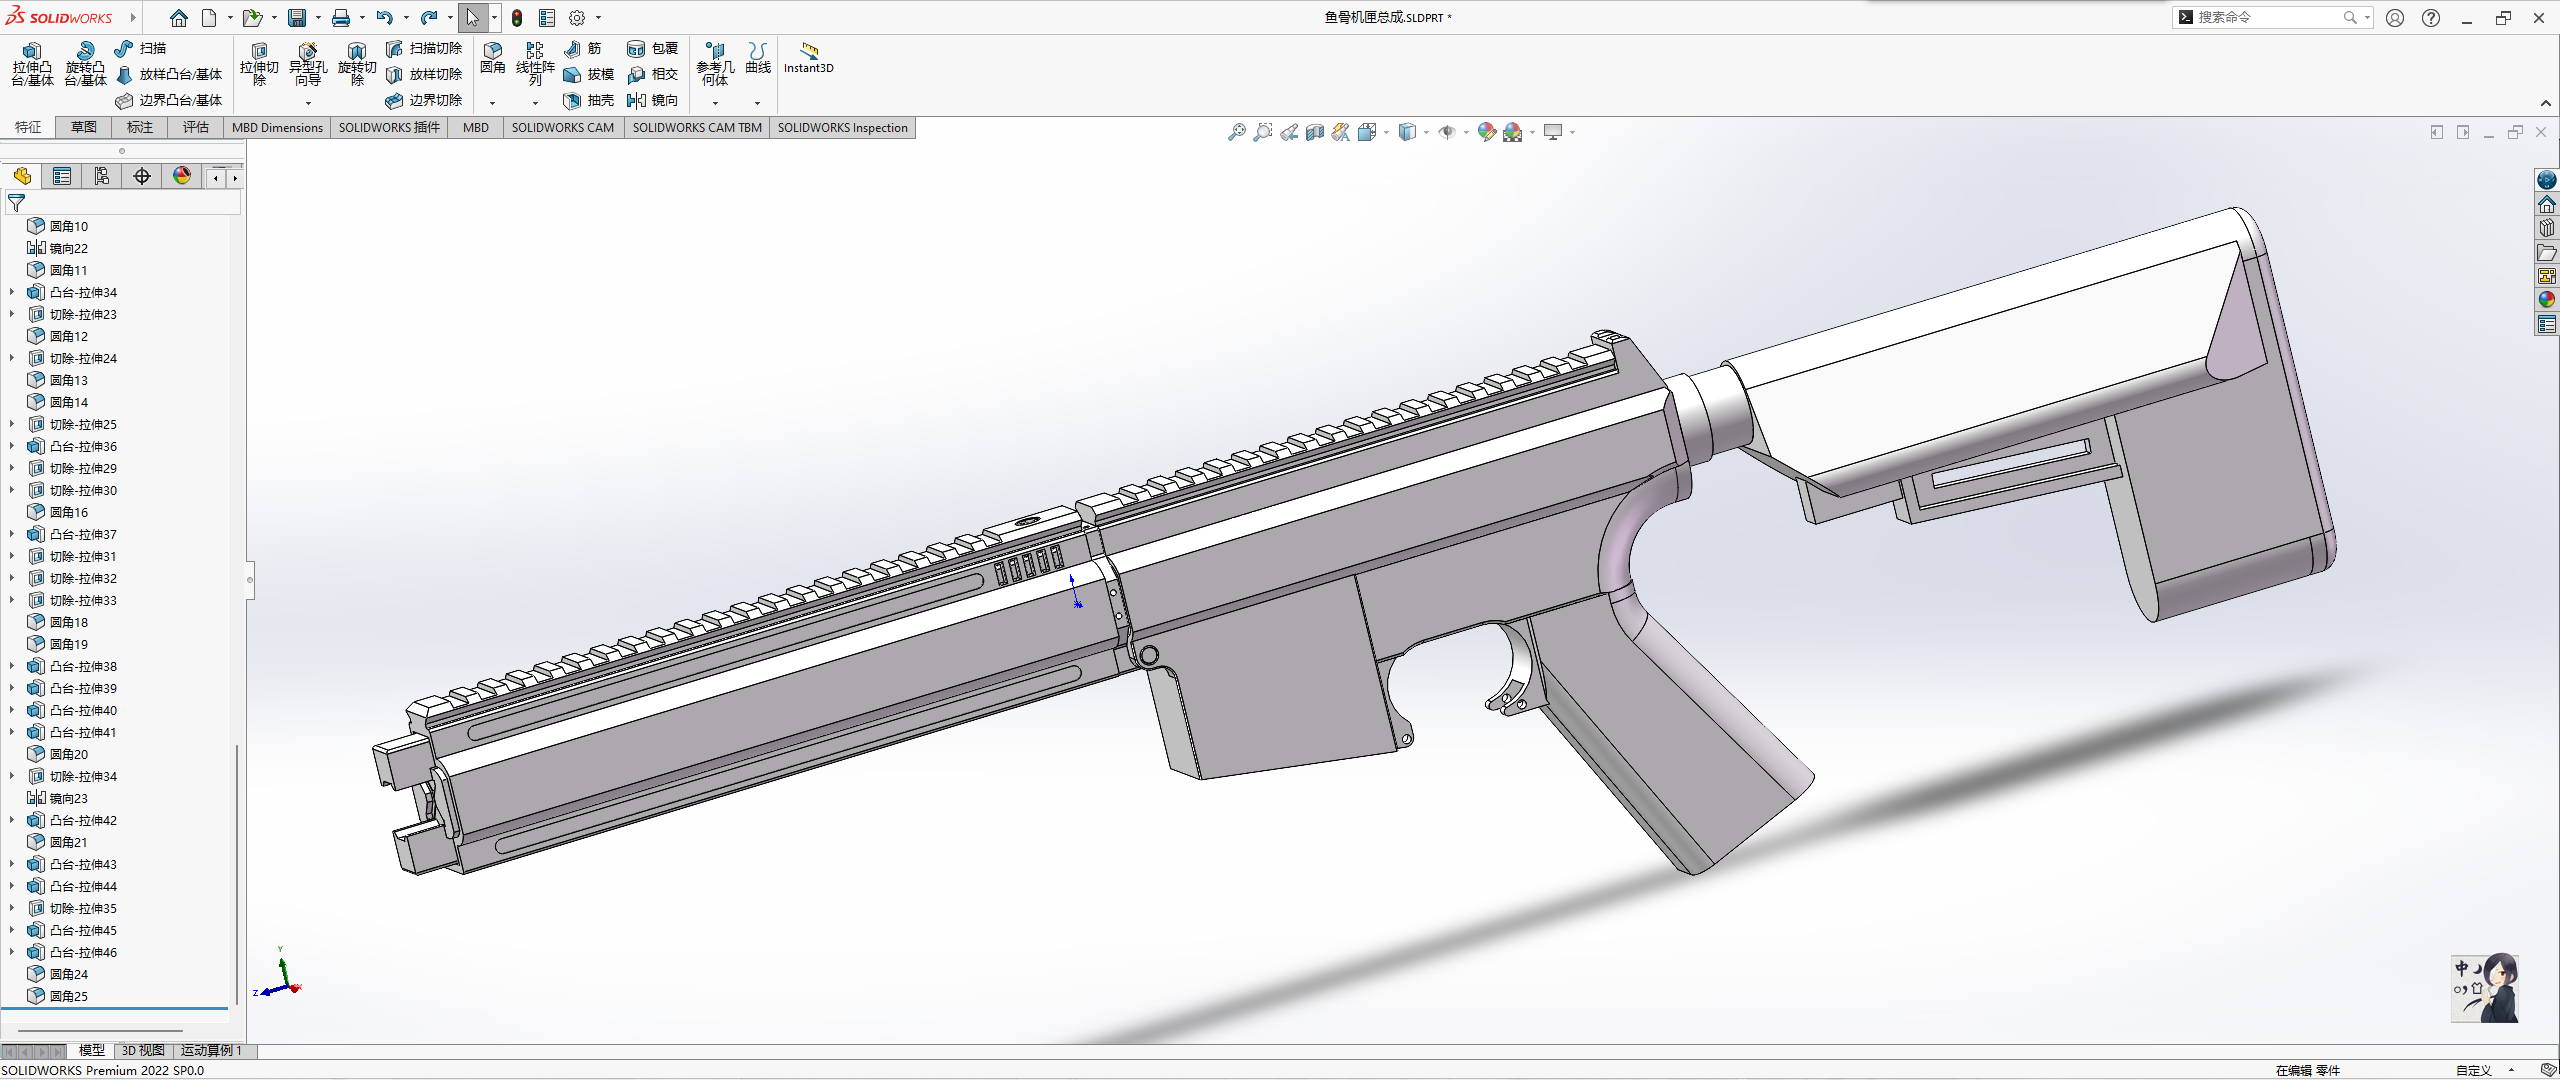This screenshot has width=2560, height=1080.
Task: Switch to DisplayManager color tab
Action: [182, 176]
